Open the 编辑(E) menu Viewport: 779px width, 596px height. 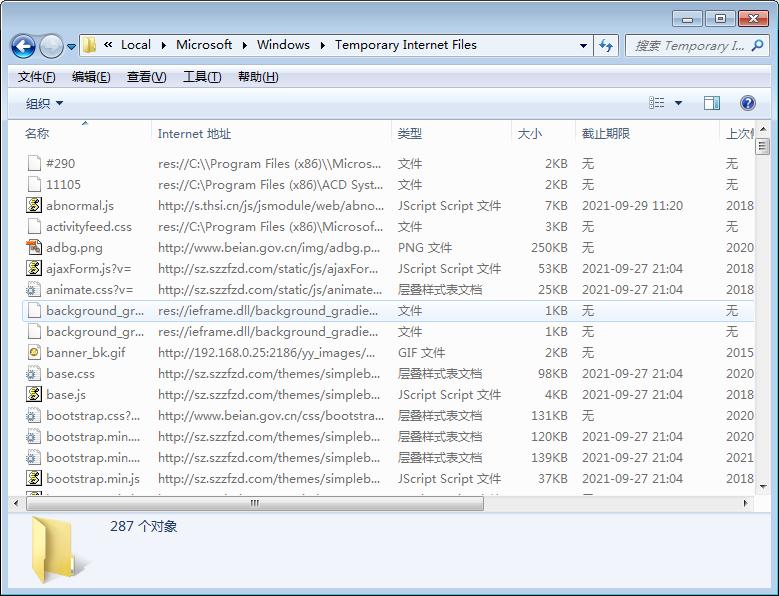click(x=91, y=77)
